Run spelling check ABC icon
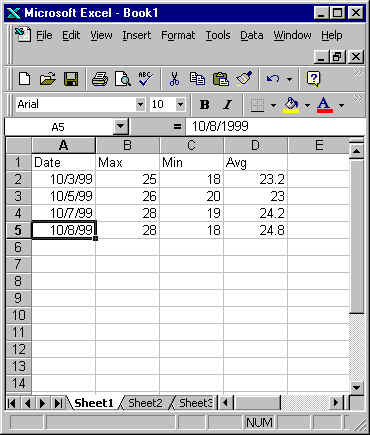370x435 pixels. tap(145, 79)
